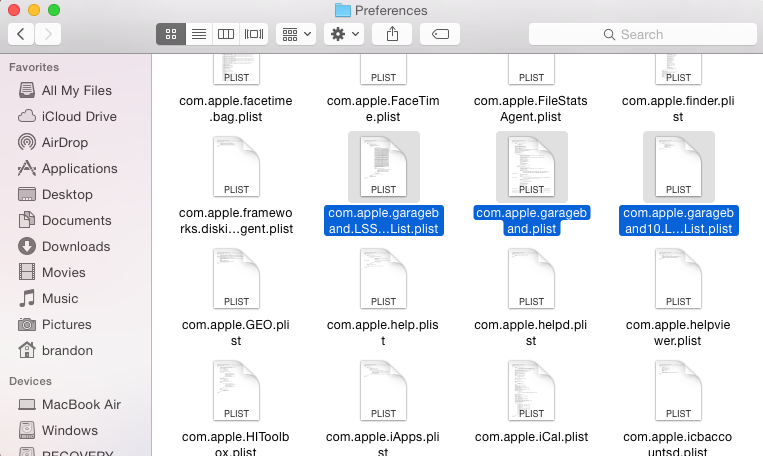
Task: Select the com.apple.GEO.plist file icon
Action: (236, 279)
